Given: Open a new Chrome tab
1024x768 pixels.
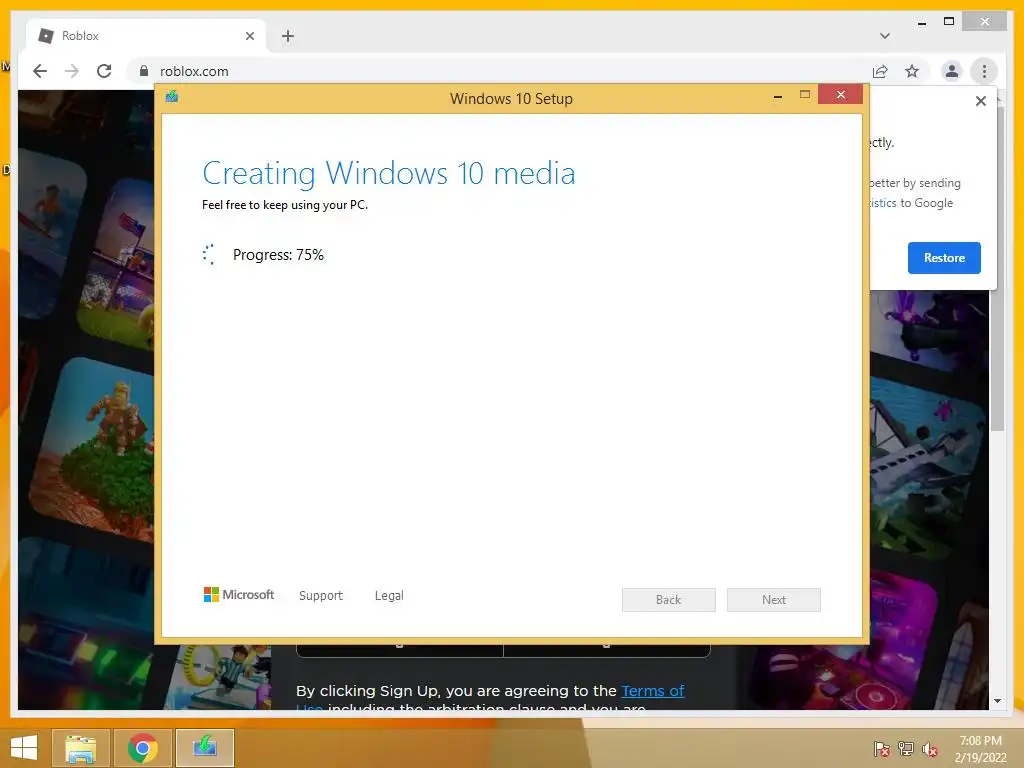Looking at the screenshot, I should pos(288,36).
